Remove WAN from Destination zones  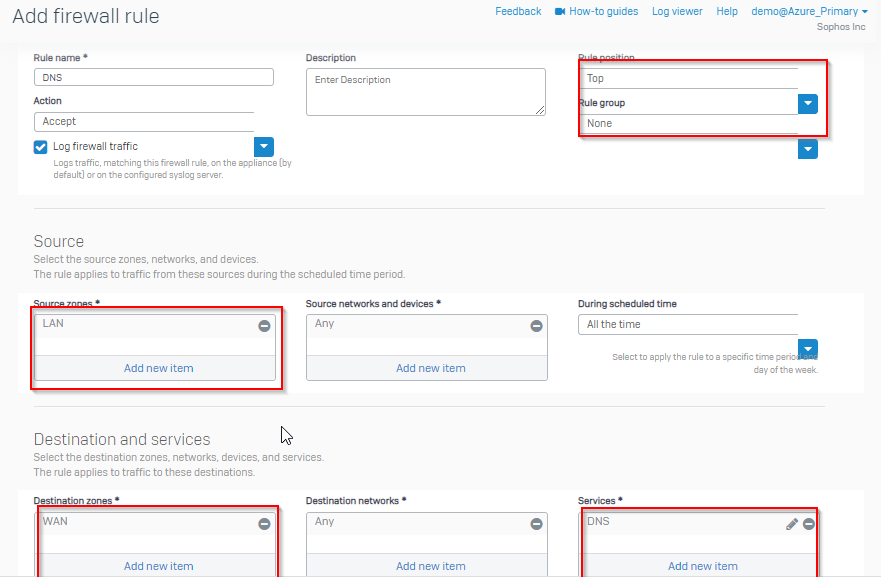point(264,524)
